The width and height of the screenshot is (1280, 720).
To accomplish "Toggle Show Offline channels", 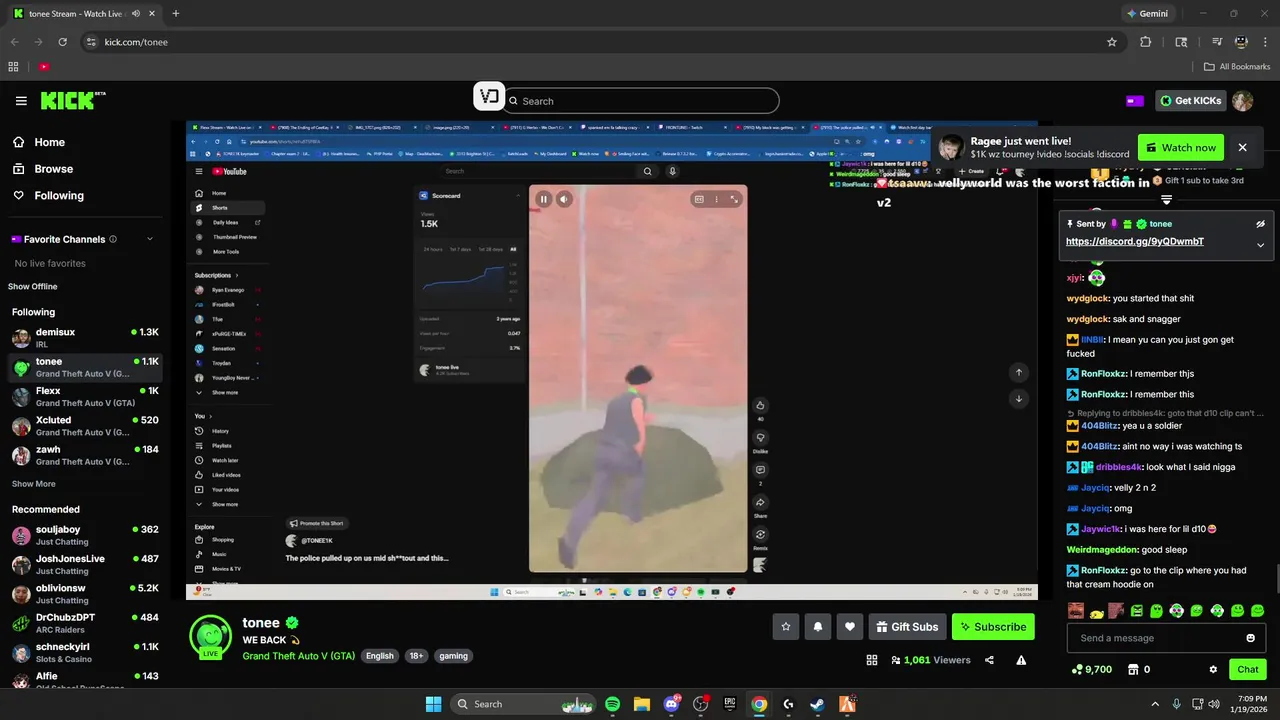I will (33, 287).
